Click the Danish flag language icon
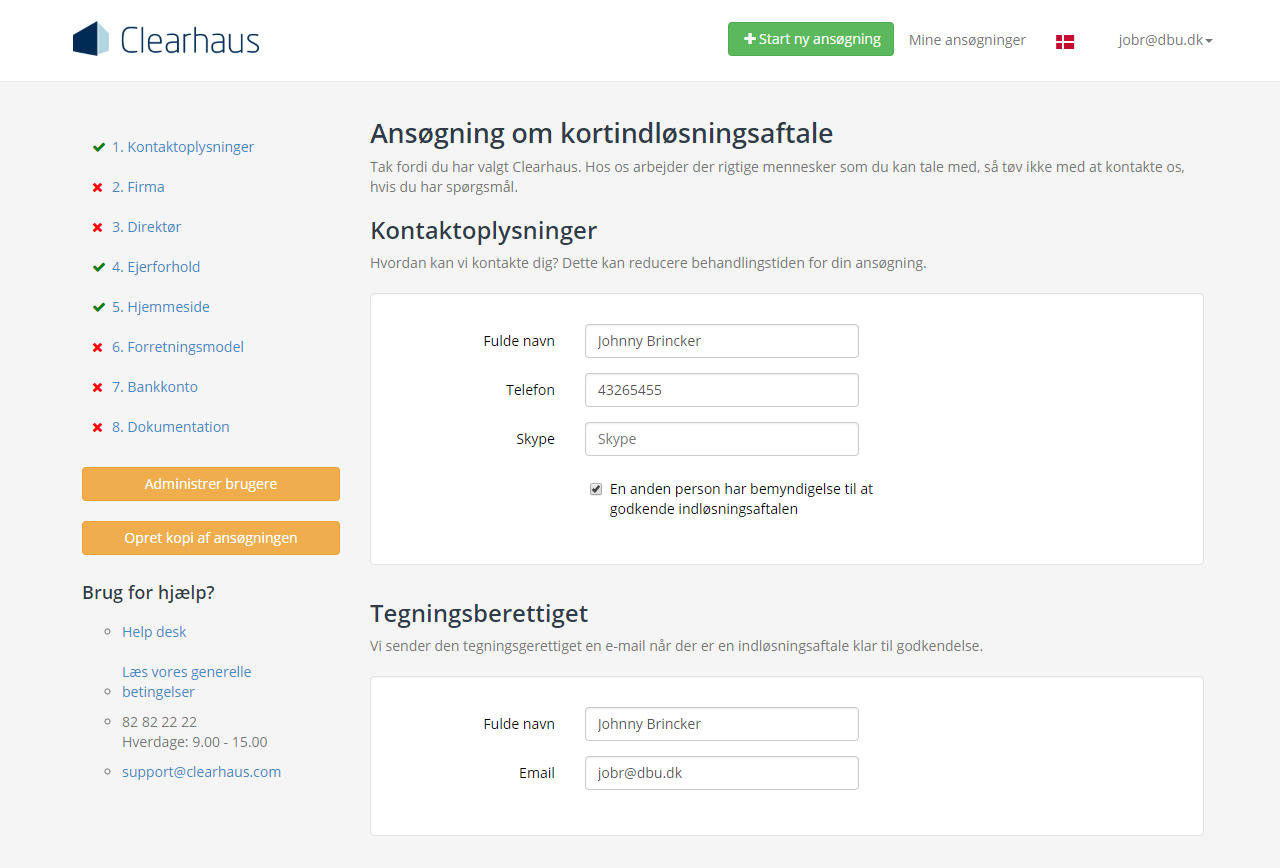The height and width of the screenshot is (868, 1280). [x=1065, y=42]
